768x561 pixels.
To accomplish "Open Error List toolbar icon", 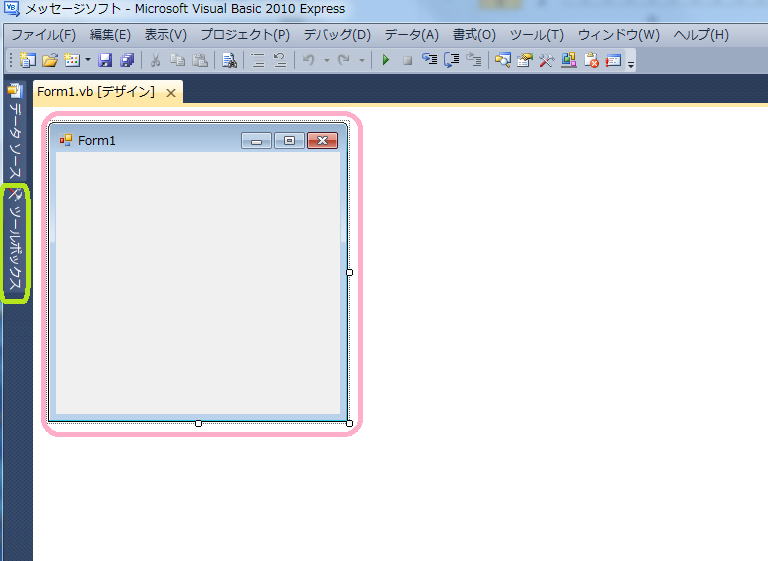I will [591, 60].
